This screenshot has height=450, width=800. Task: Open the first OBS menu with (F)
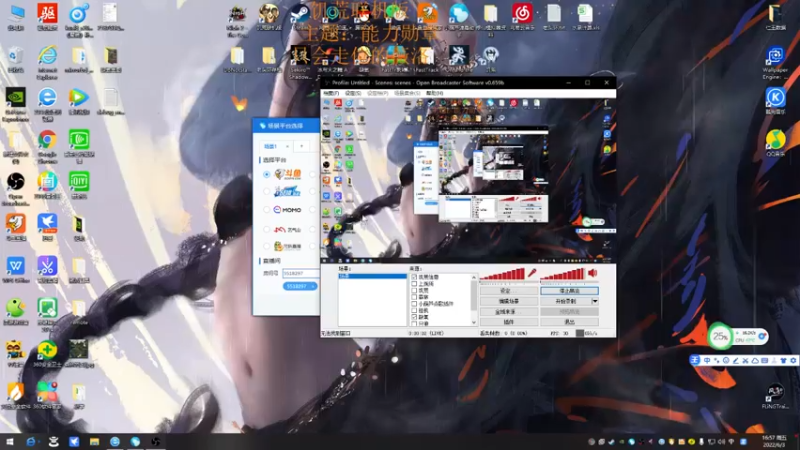pos(331,93)
